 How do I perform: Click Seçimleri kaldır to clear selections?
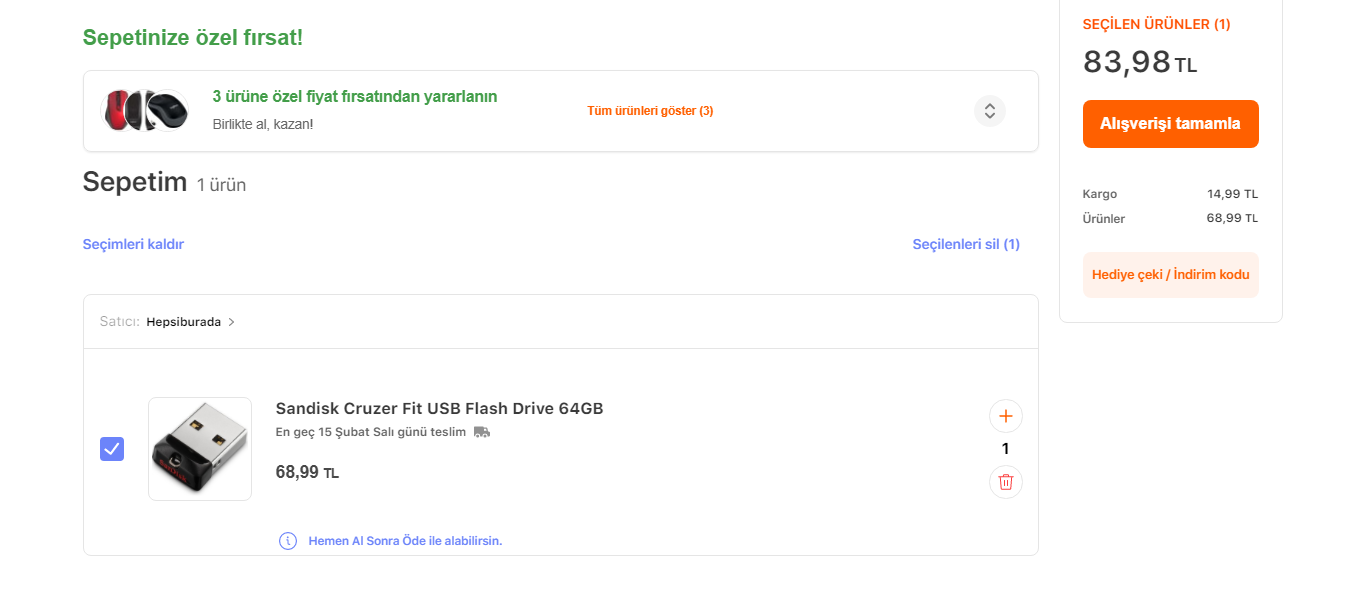[133, 244]
